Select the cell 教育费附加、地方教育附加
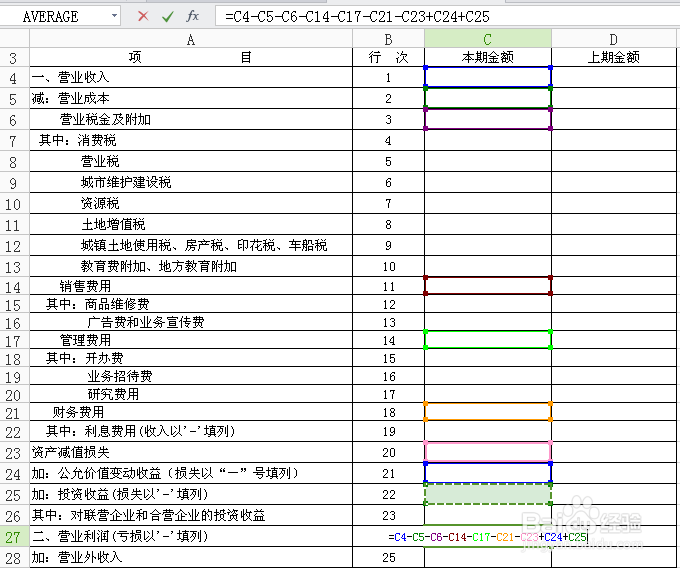Image resolution: width=680 pixels, height=568 pixels. (x=191, y=266)
